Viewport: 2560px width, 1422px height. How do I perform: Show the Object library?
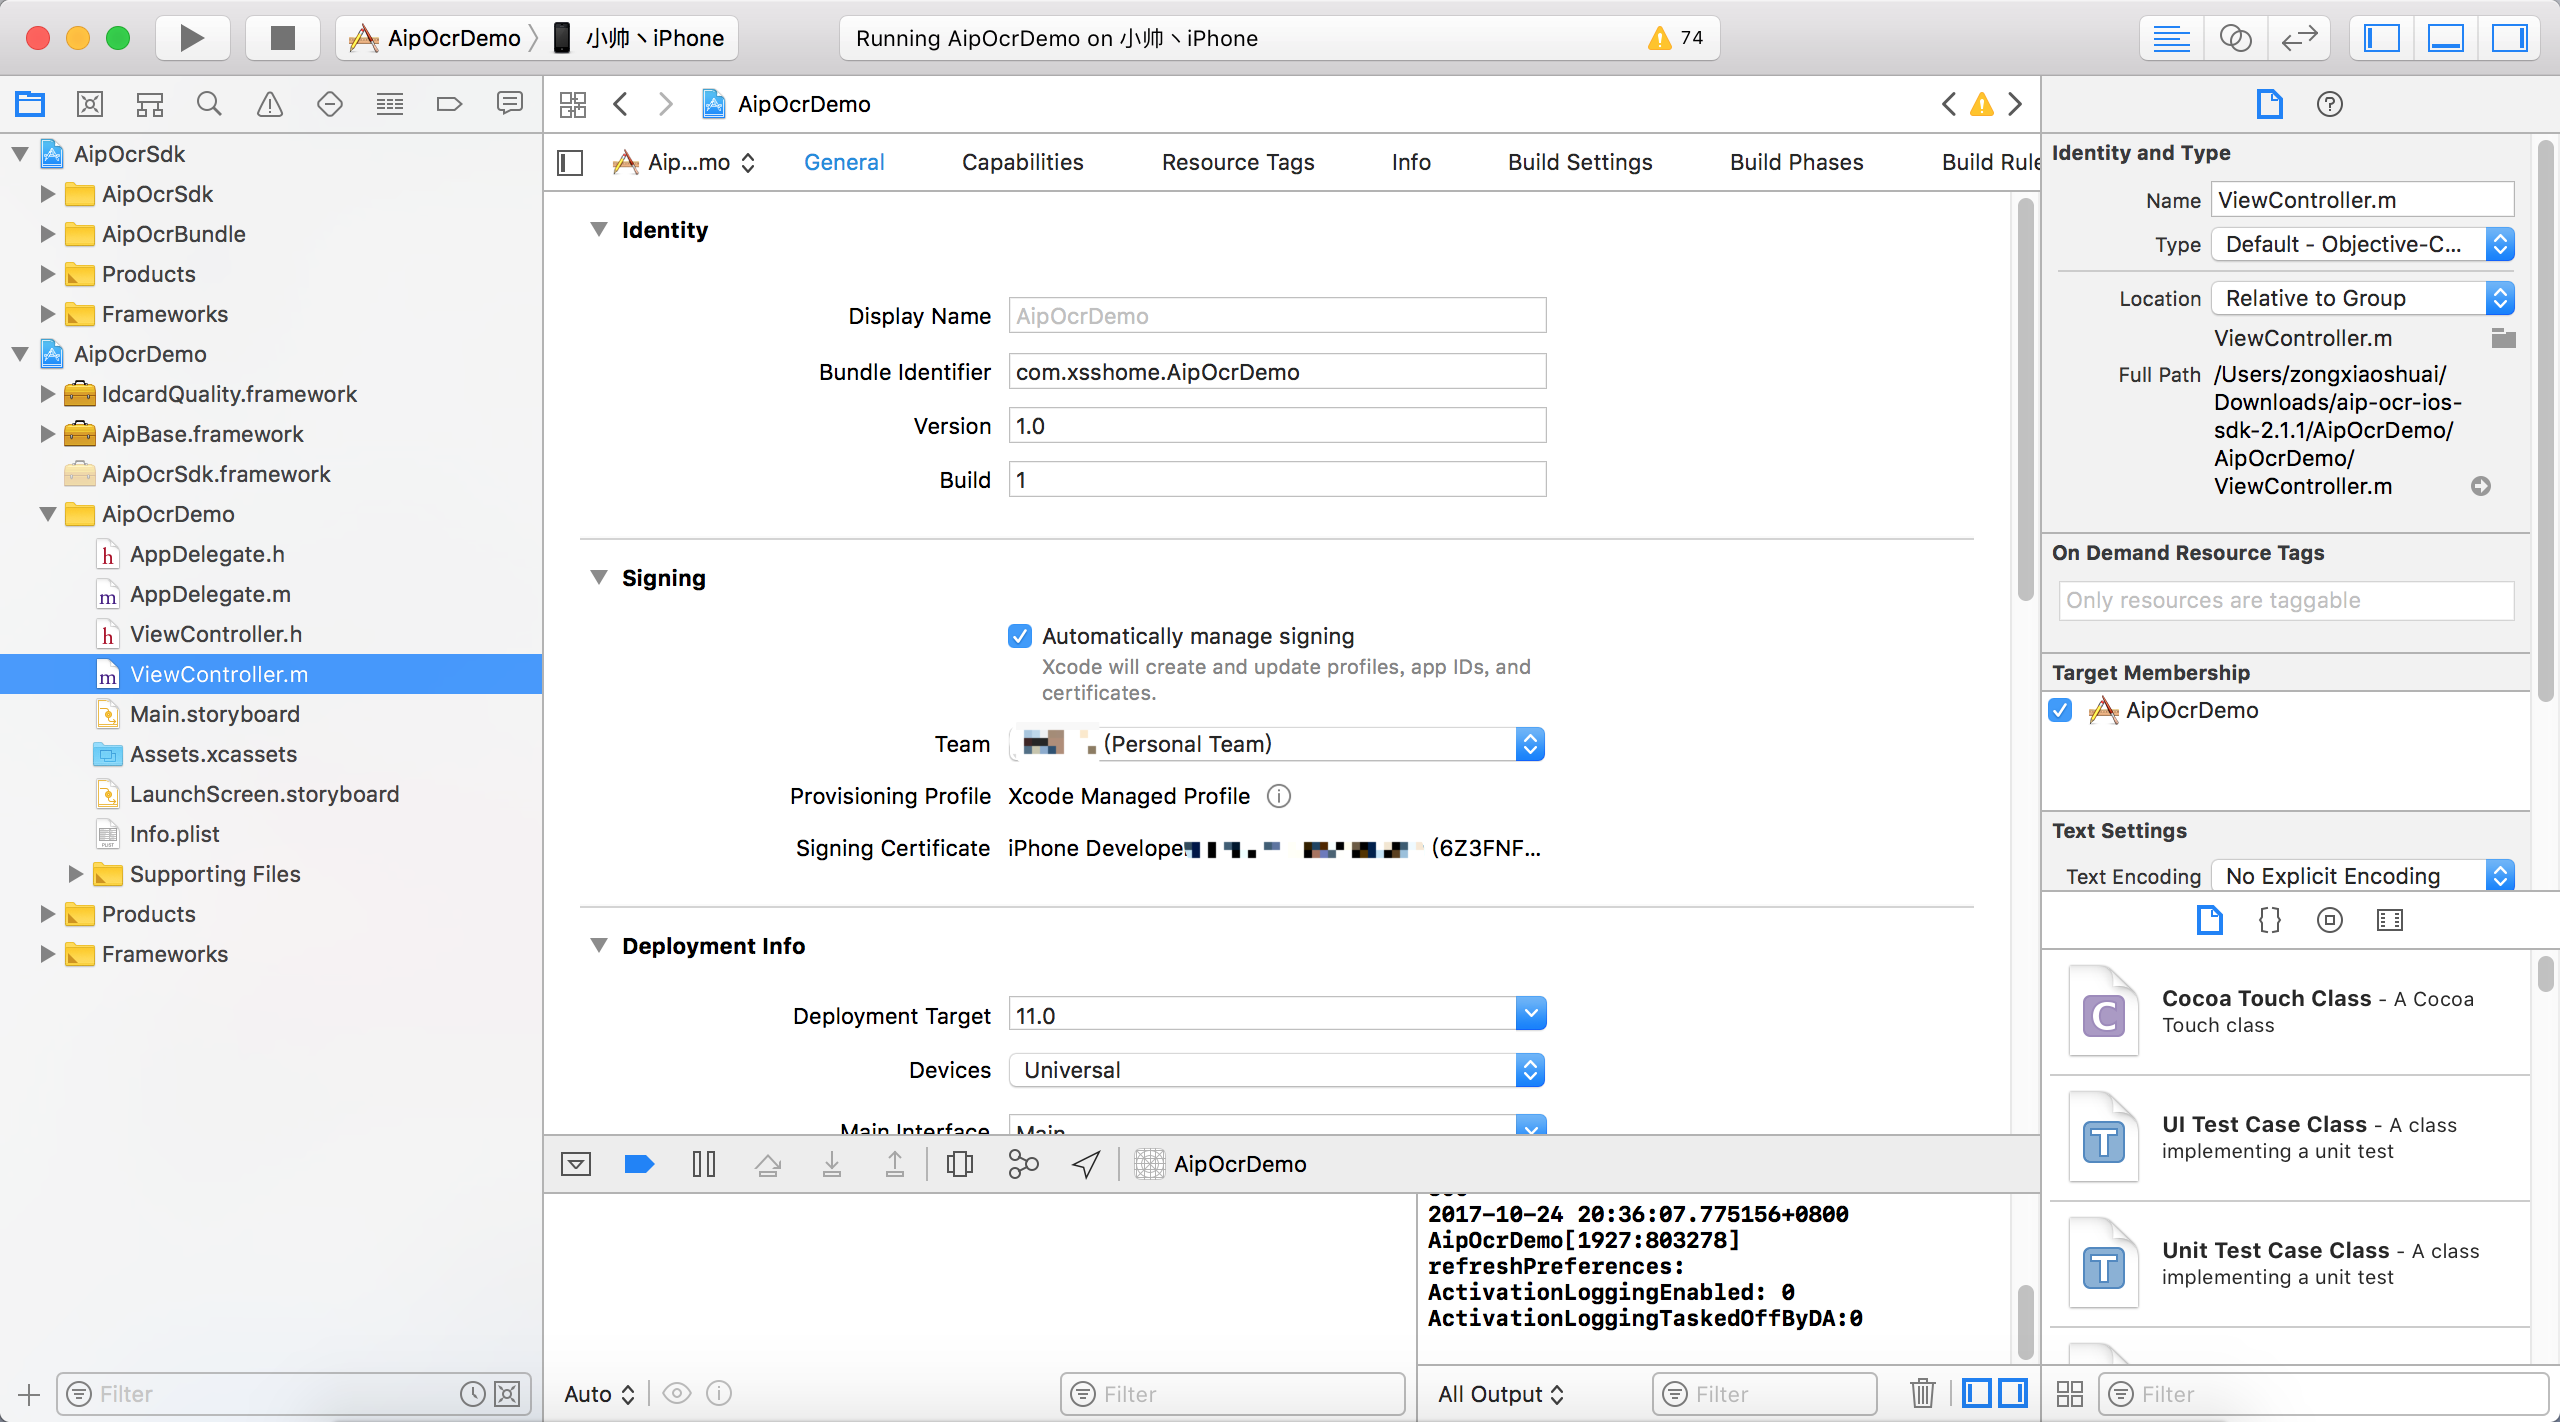click(2330, 920)
